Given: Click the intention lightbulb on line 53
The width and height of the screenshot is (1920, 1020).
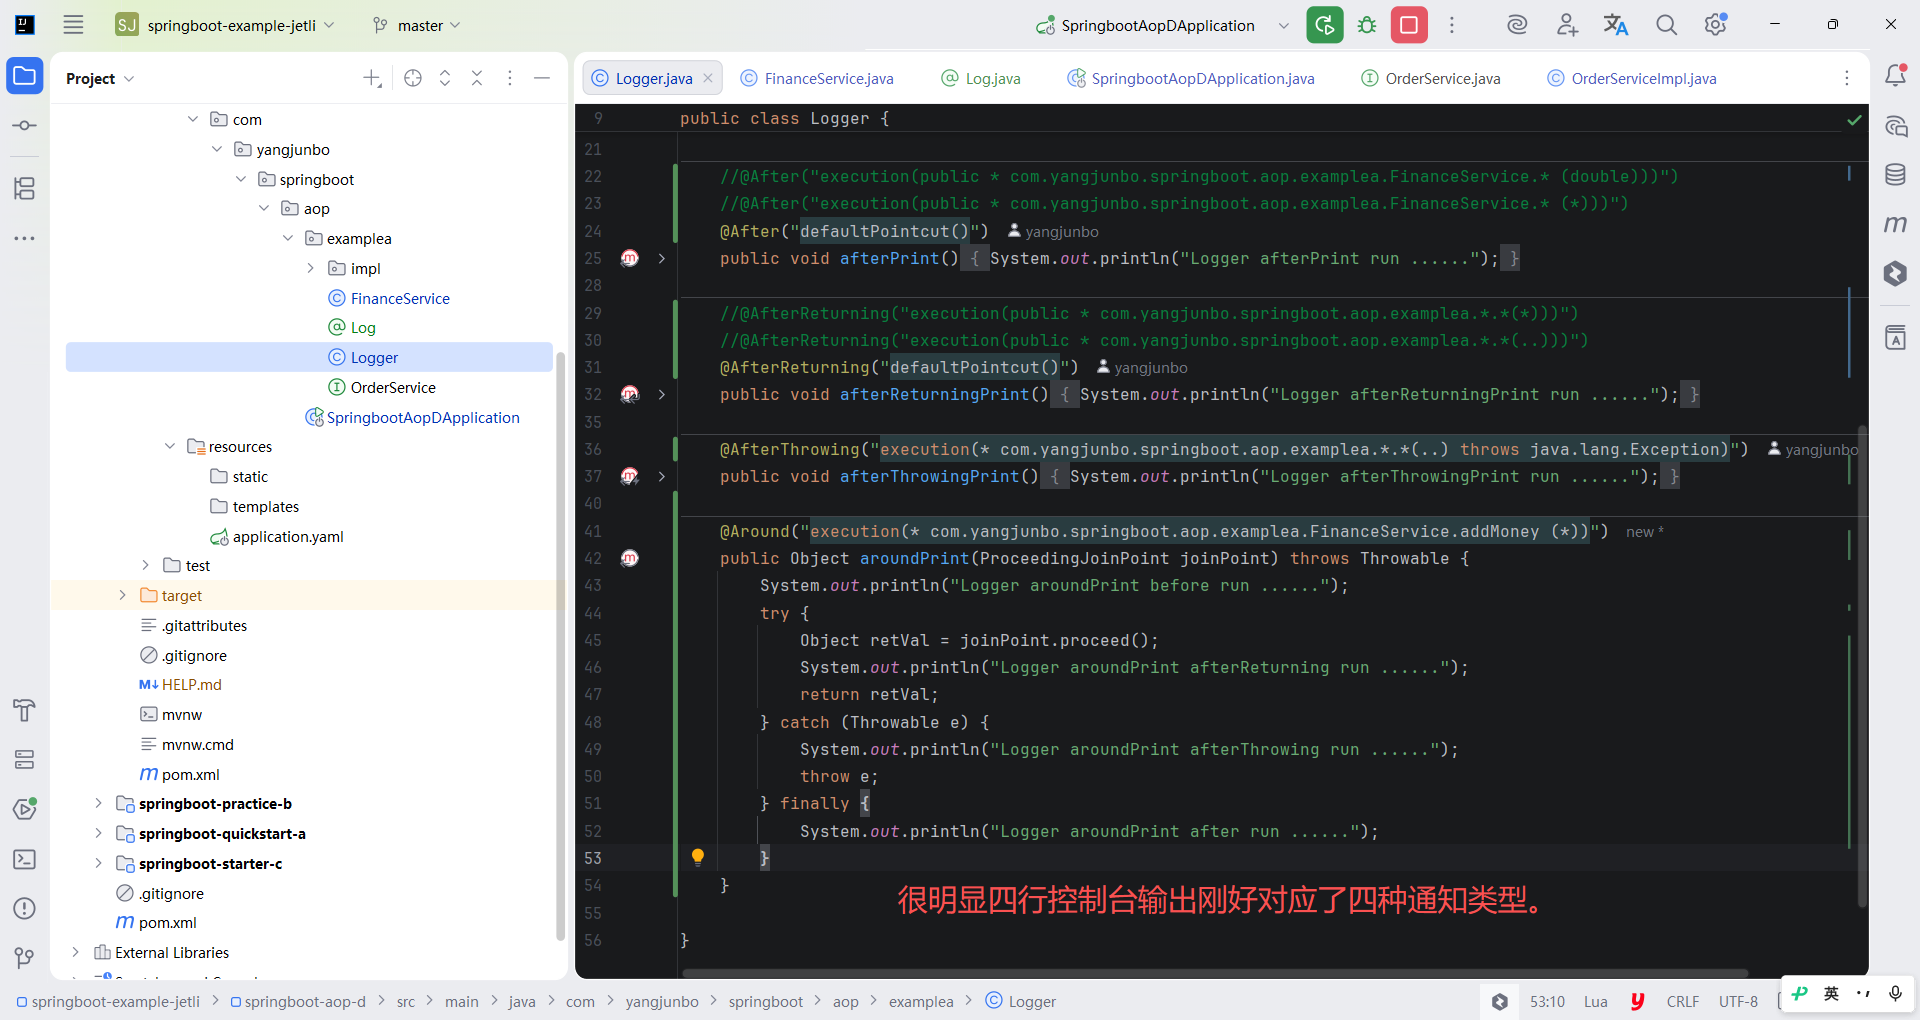Looking at the screenshot, I should (x=698, y=857).
